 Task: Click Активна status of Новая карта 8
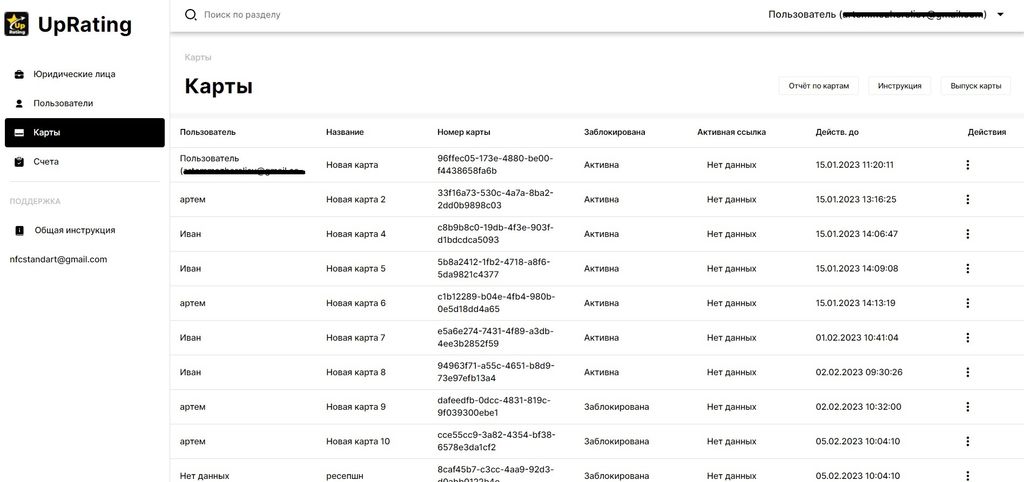click(601, 372)
